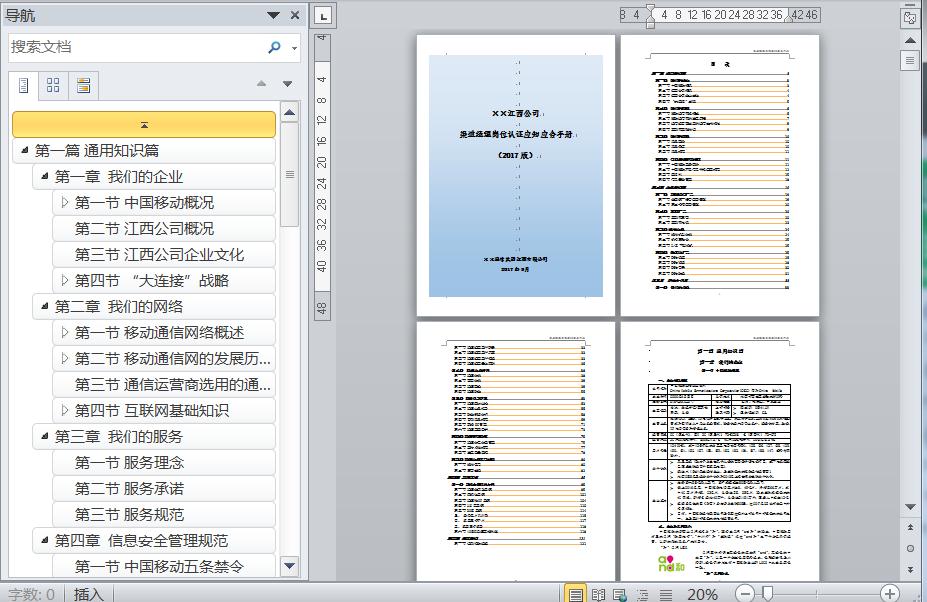Go to previous heading with up triangle

[x=261, y=84]
